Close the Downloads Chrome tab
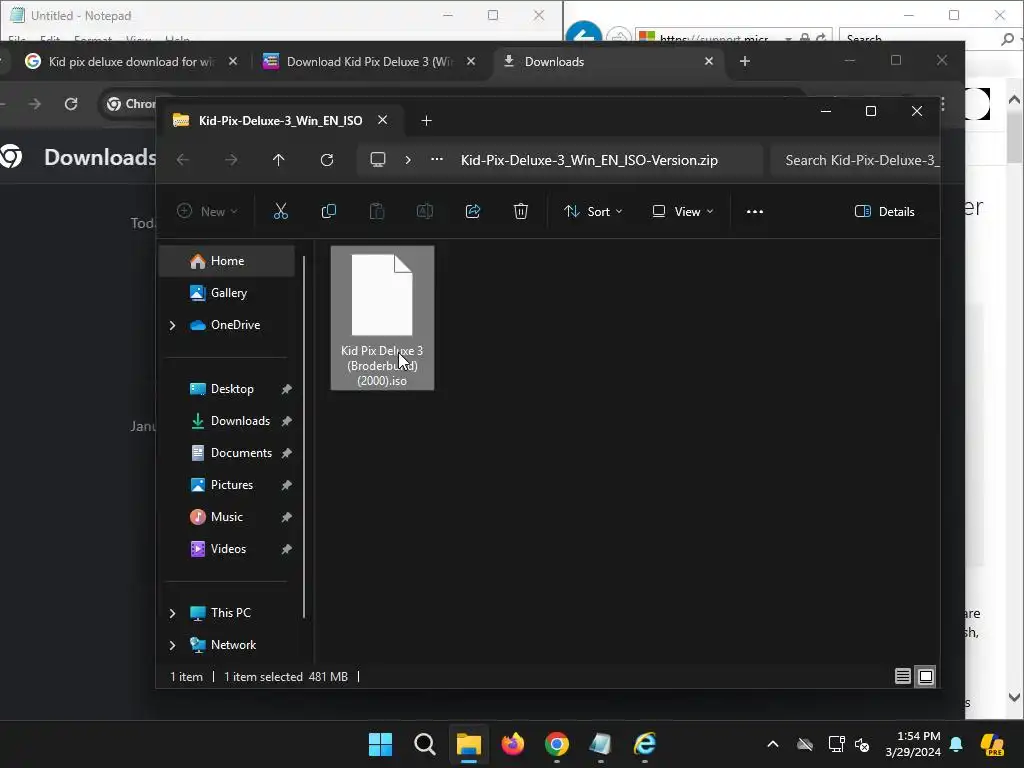 click(x=709, y=61)
